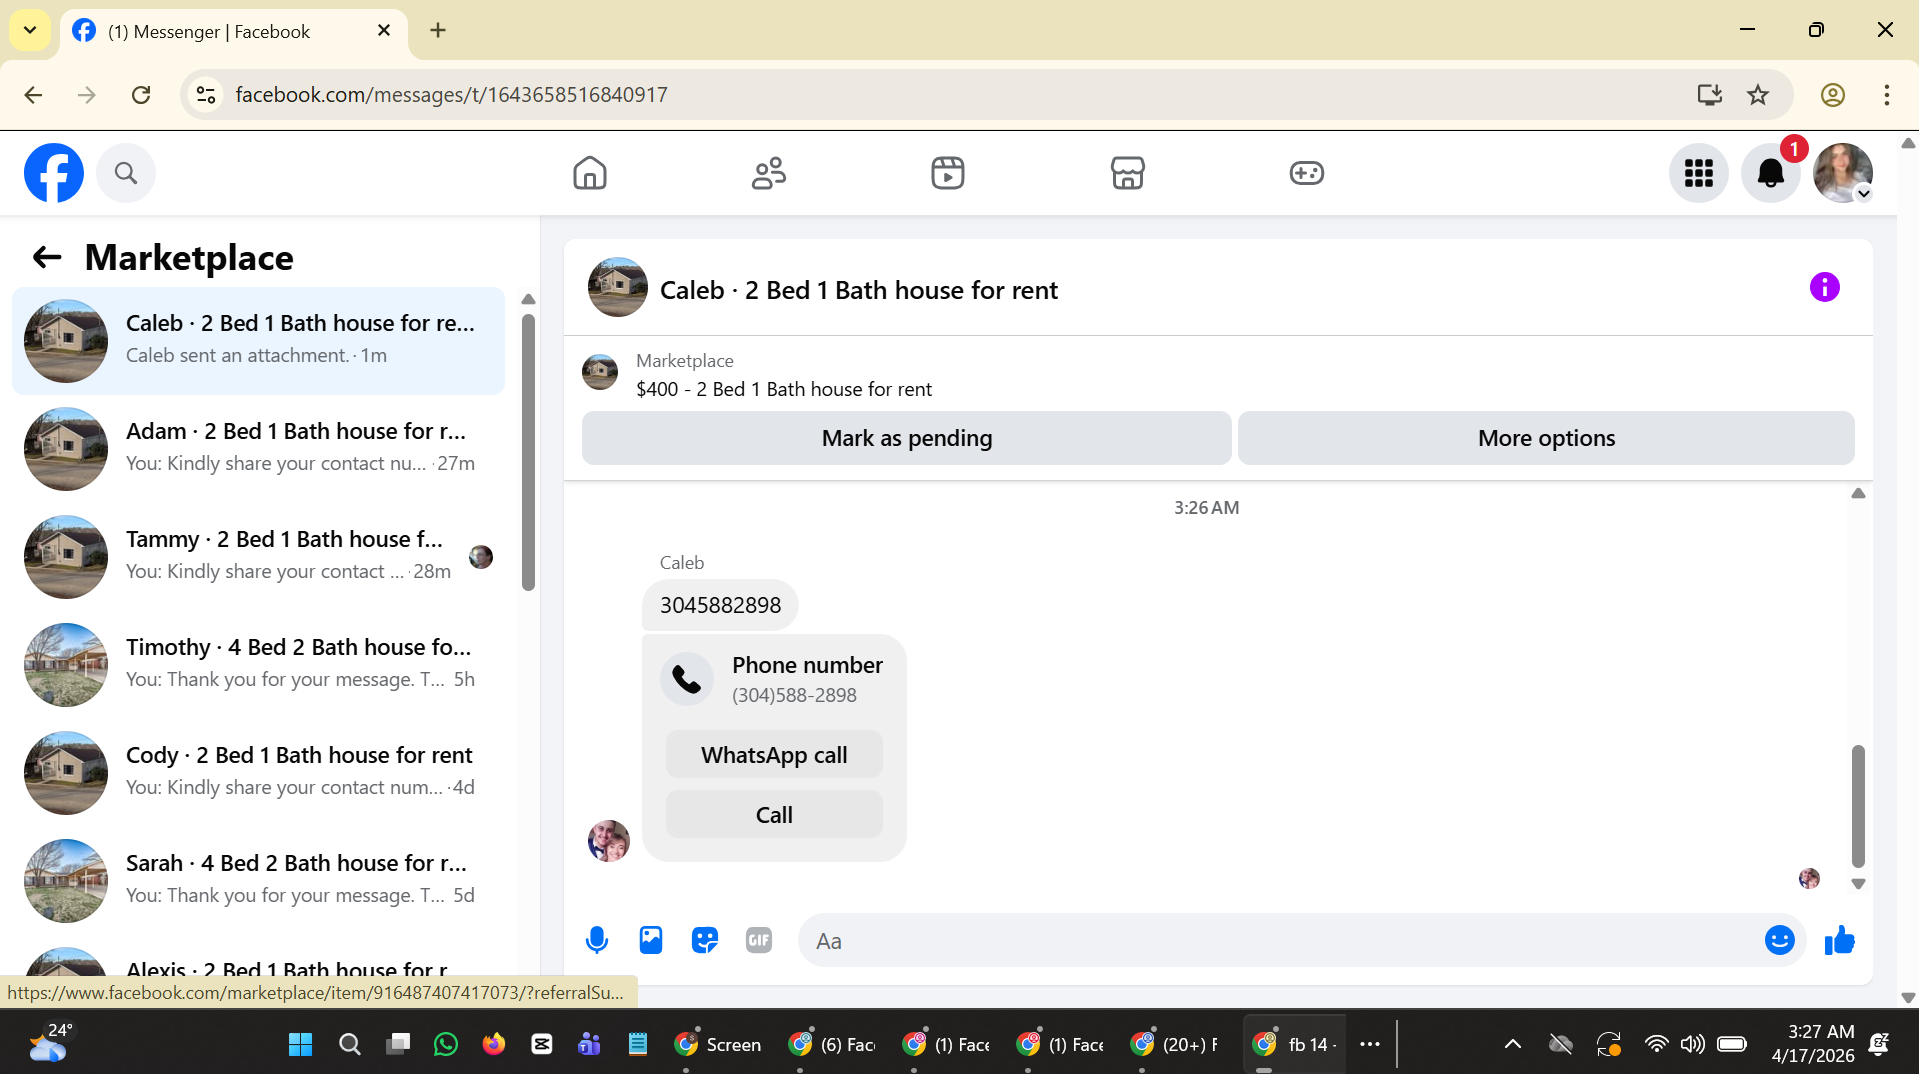Send a thumbs-up like
Viewport: 1919px width, 1074px height.
pyautogui.click(x=1839, y=940)
